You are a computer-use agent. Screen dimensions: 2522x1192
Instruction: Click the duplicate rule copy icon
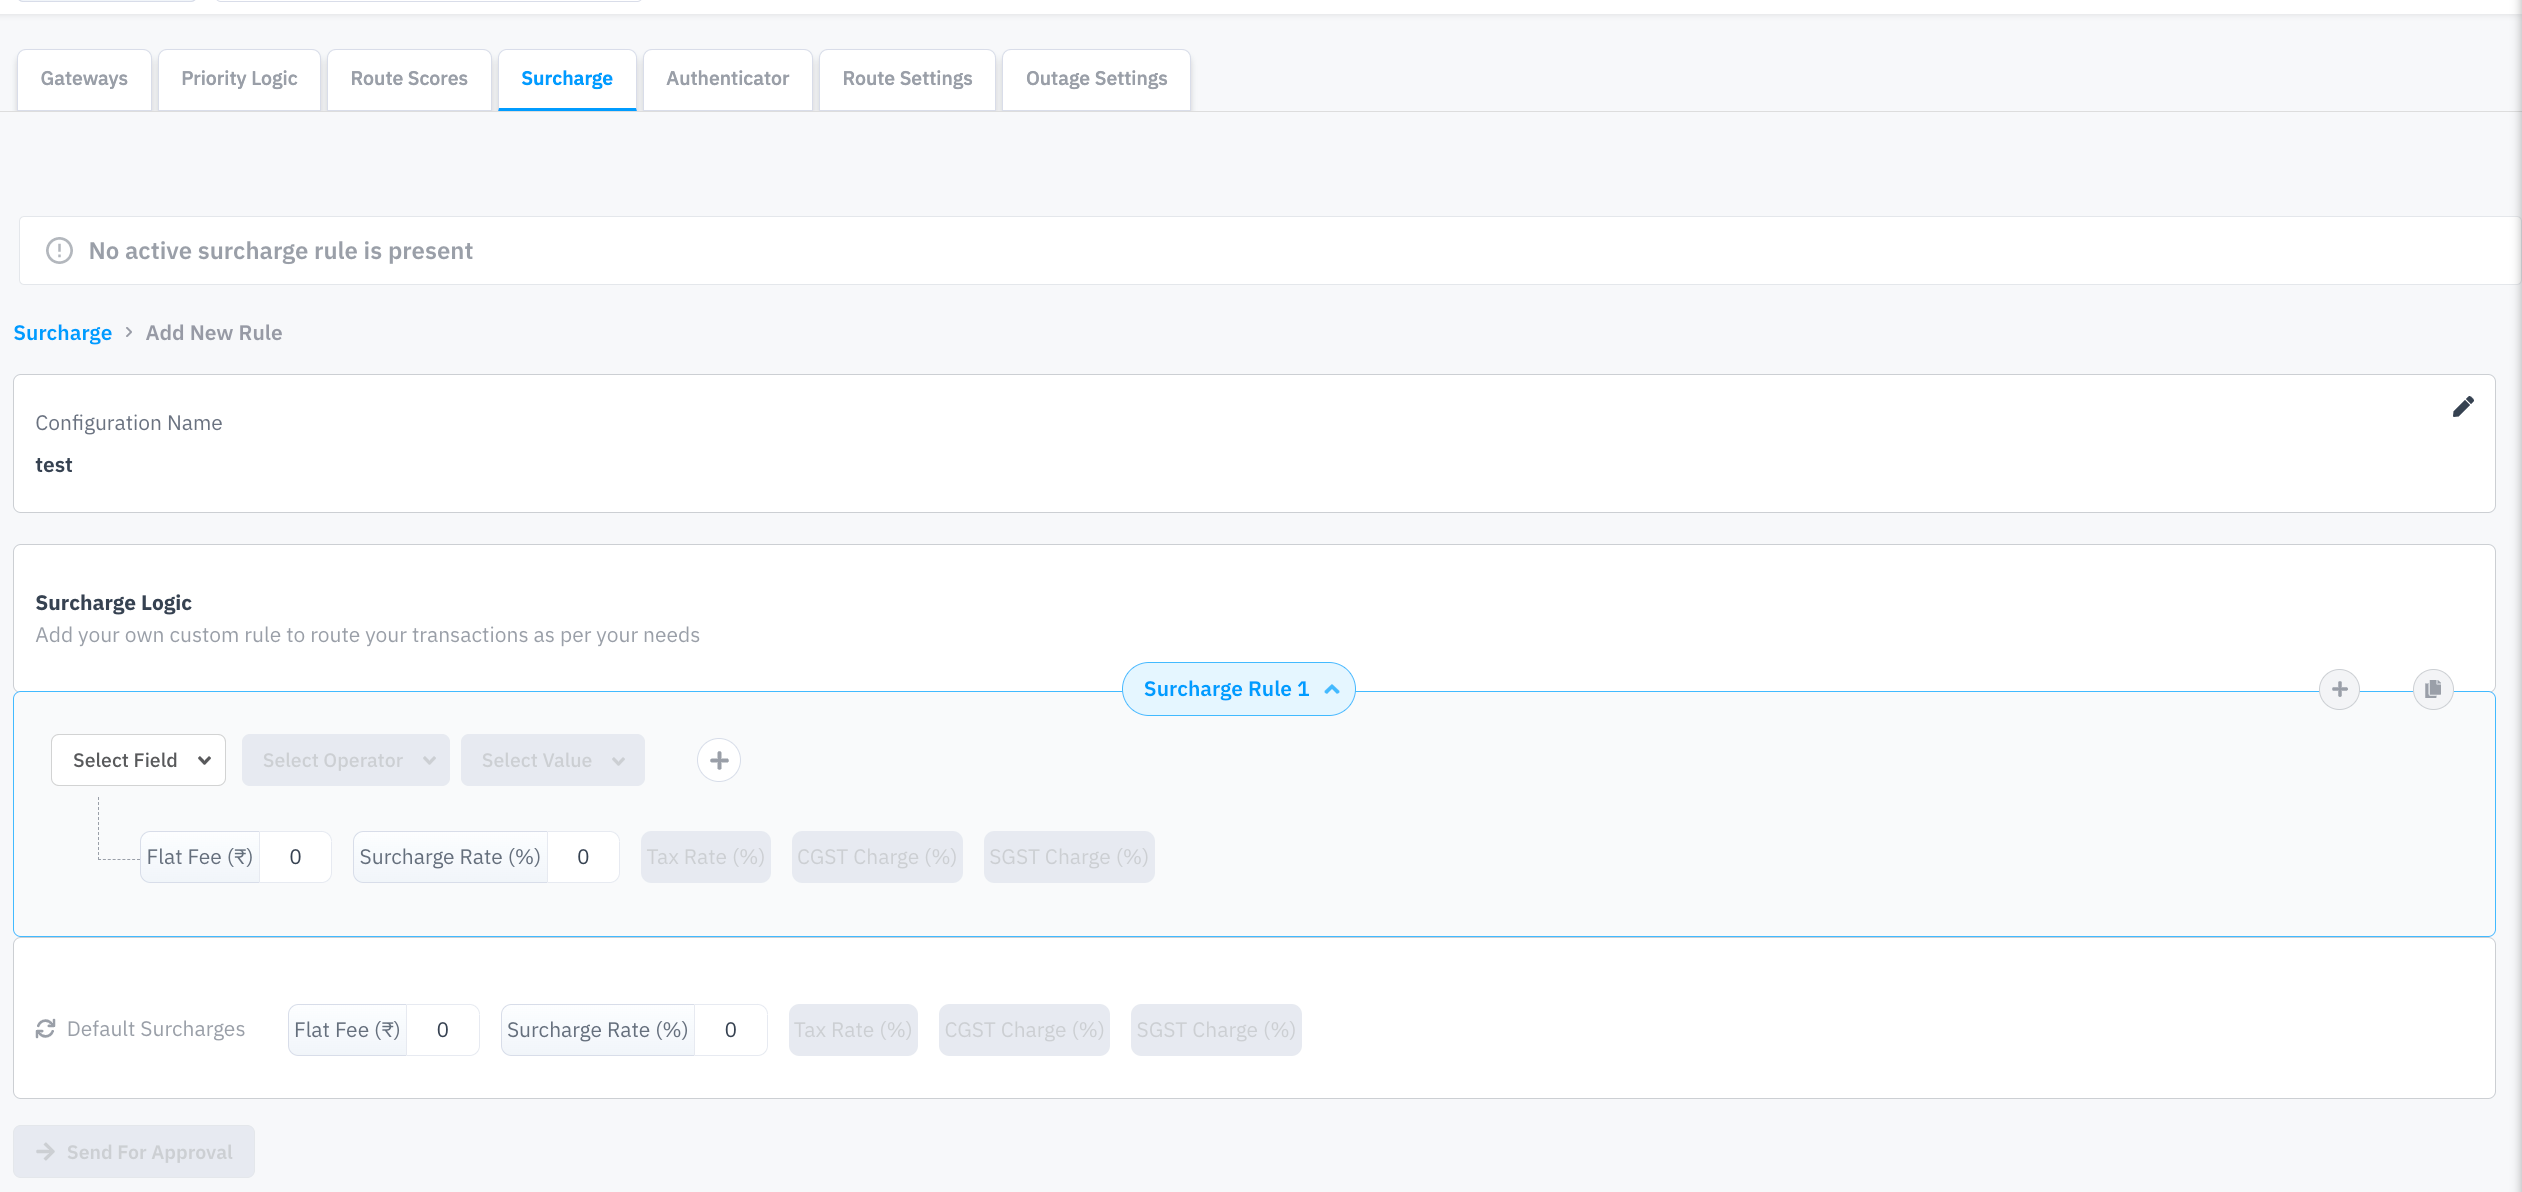[2433, 689]
